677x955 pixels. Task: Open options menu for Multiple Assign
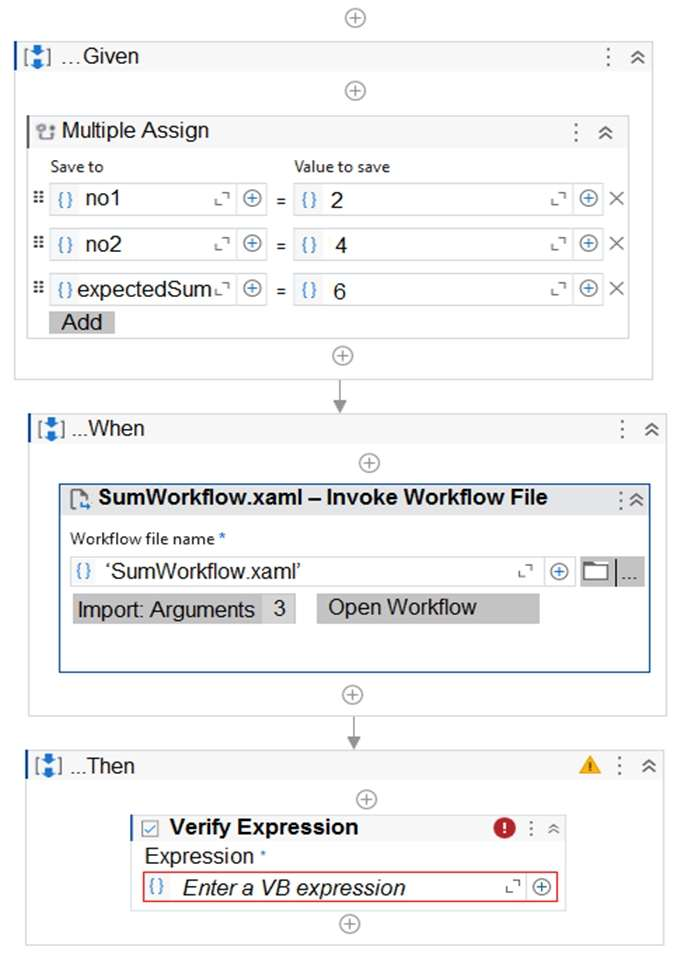click(x=576, y=132)
